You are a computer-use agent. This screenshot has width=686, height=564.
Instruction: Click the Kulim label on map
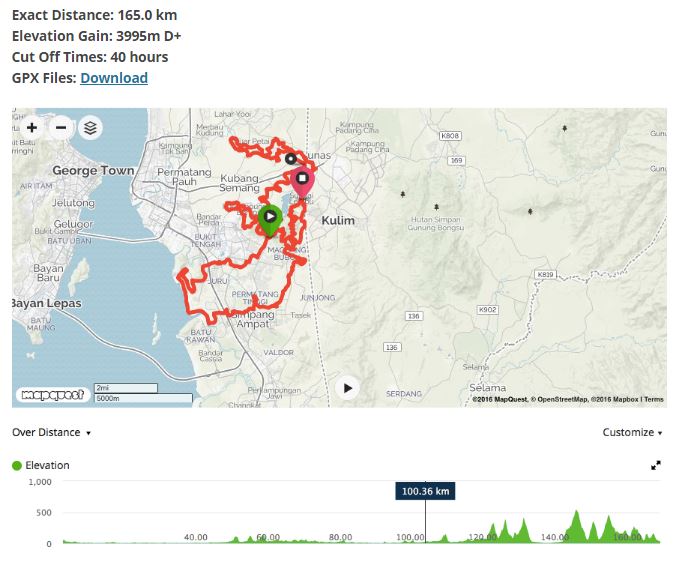pyautogui.click(x=338, y=220)
